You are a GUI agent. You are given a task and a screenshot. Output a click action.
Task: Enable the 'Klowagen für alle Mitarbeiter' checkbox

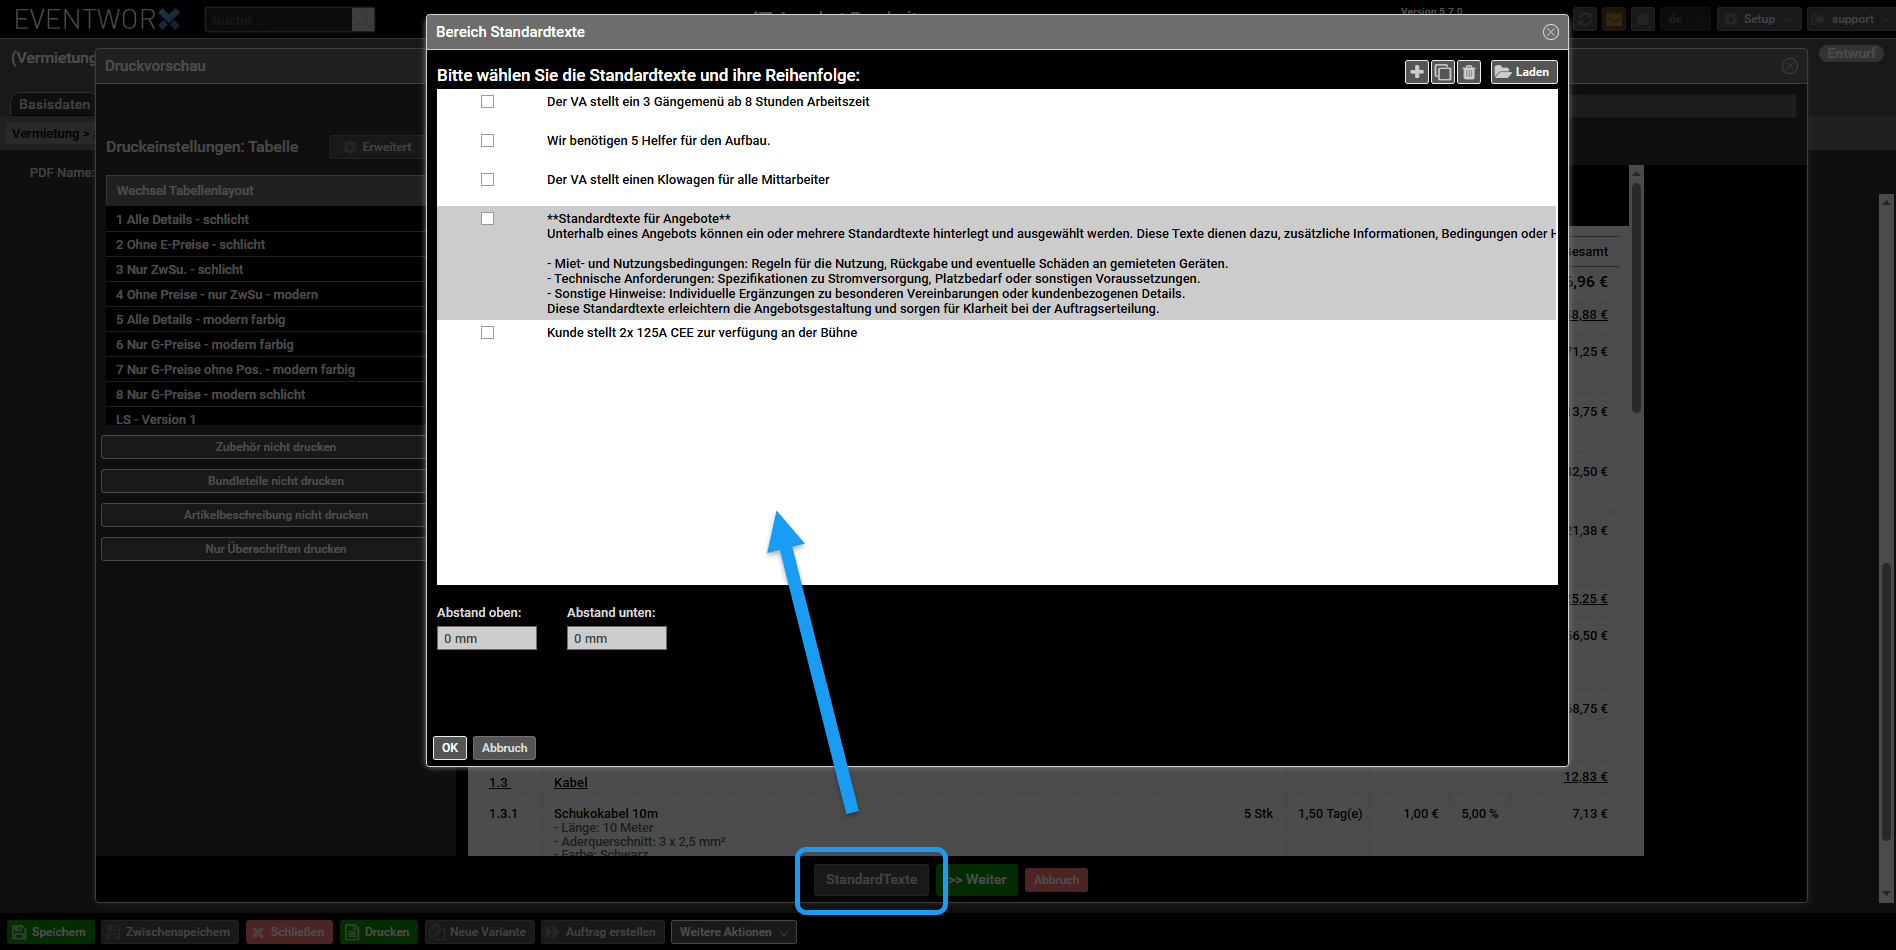[487, 180]
